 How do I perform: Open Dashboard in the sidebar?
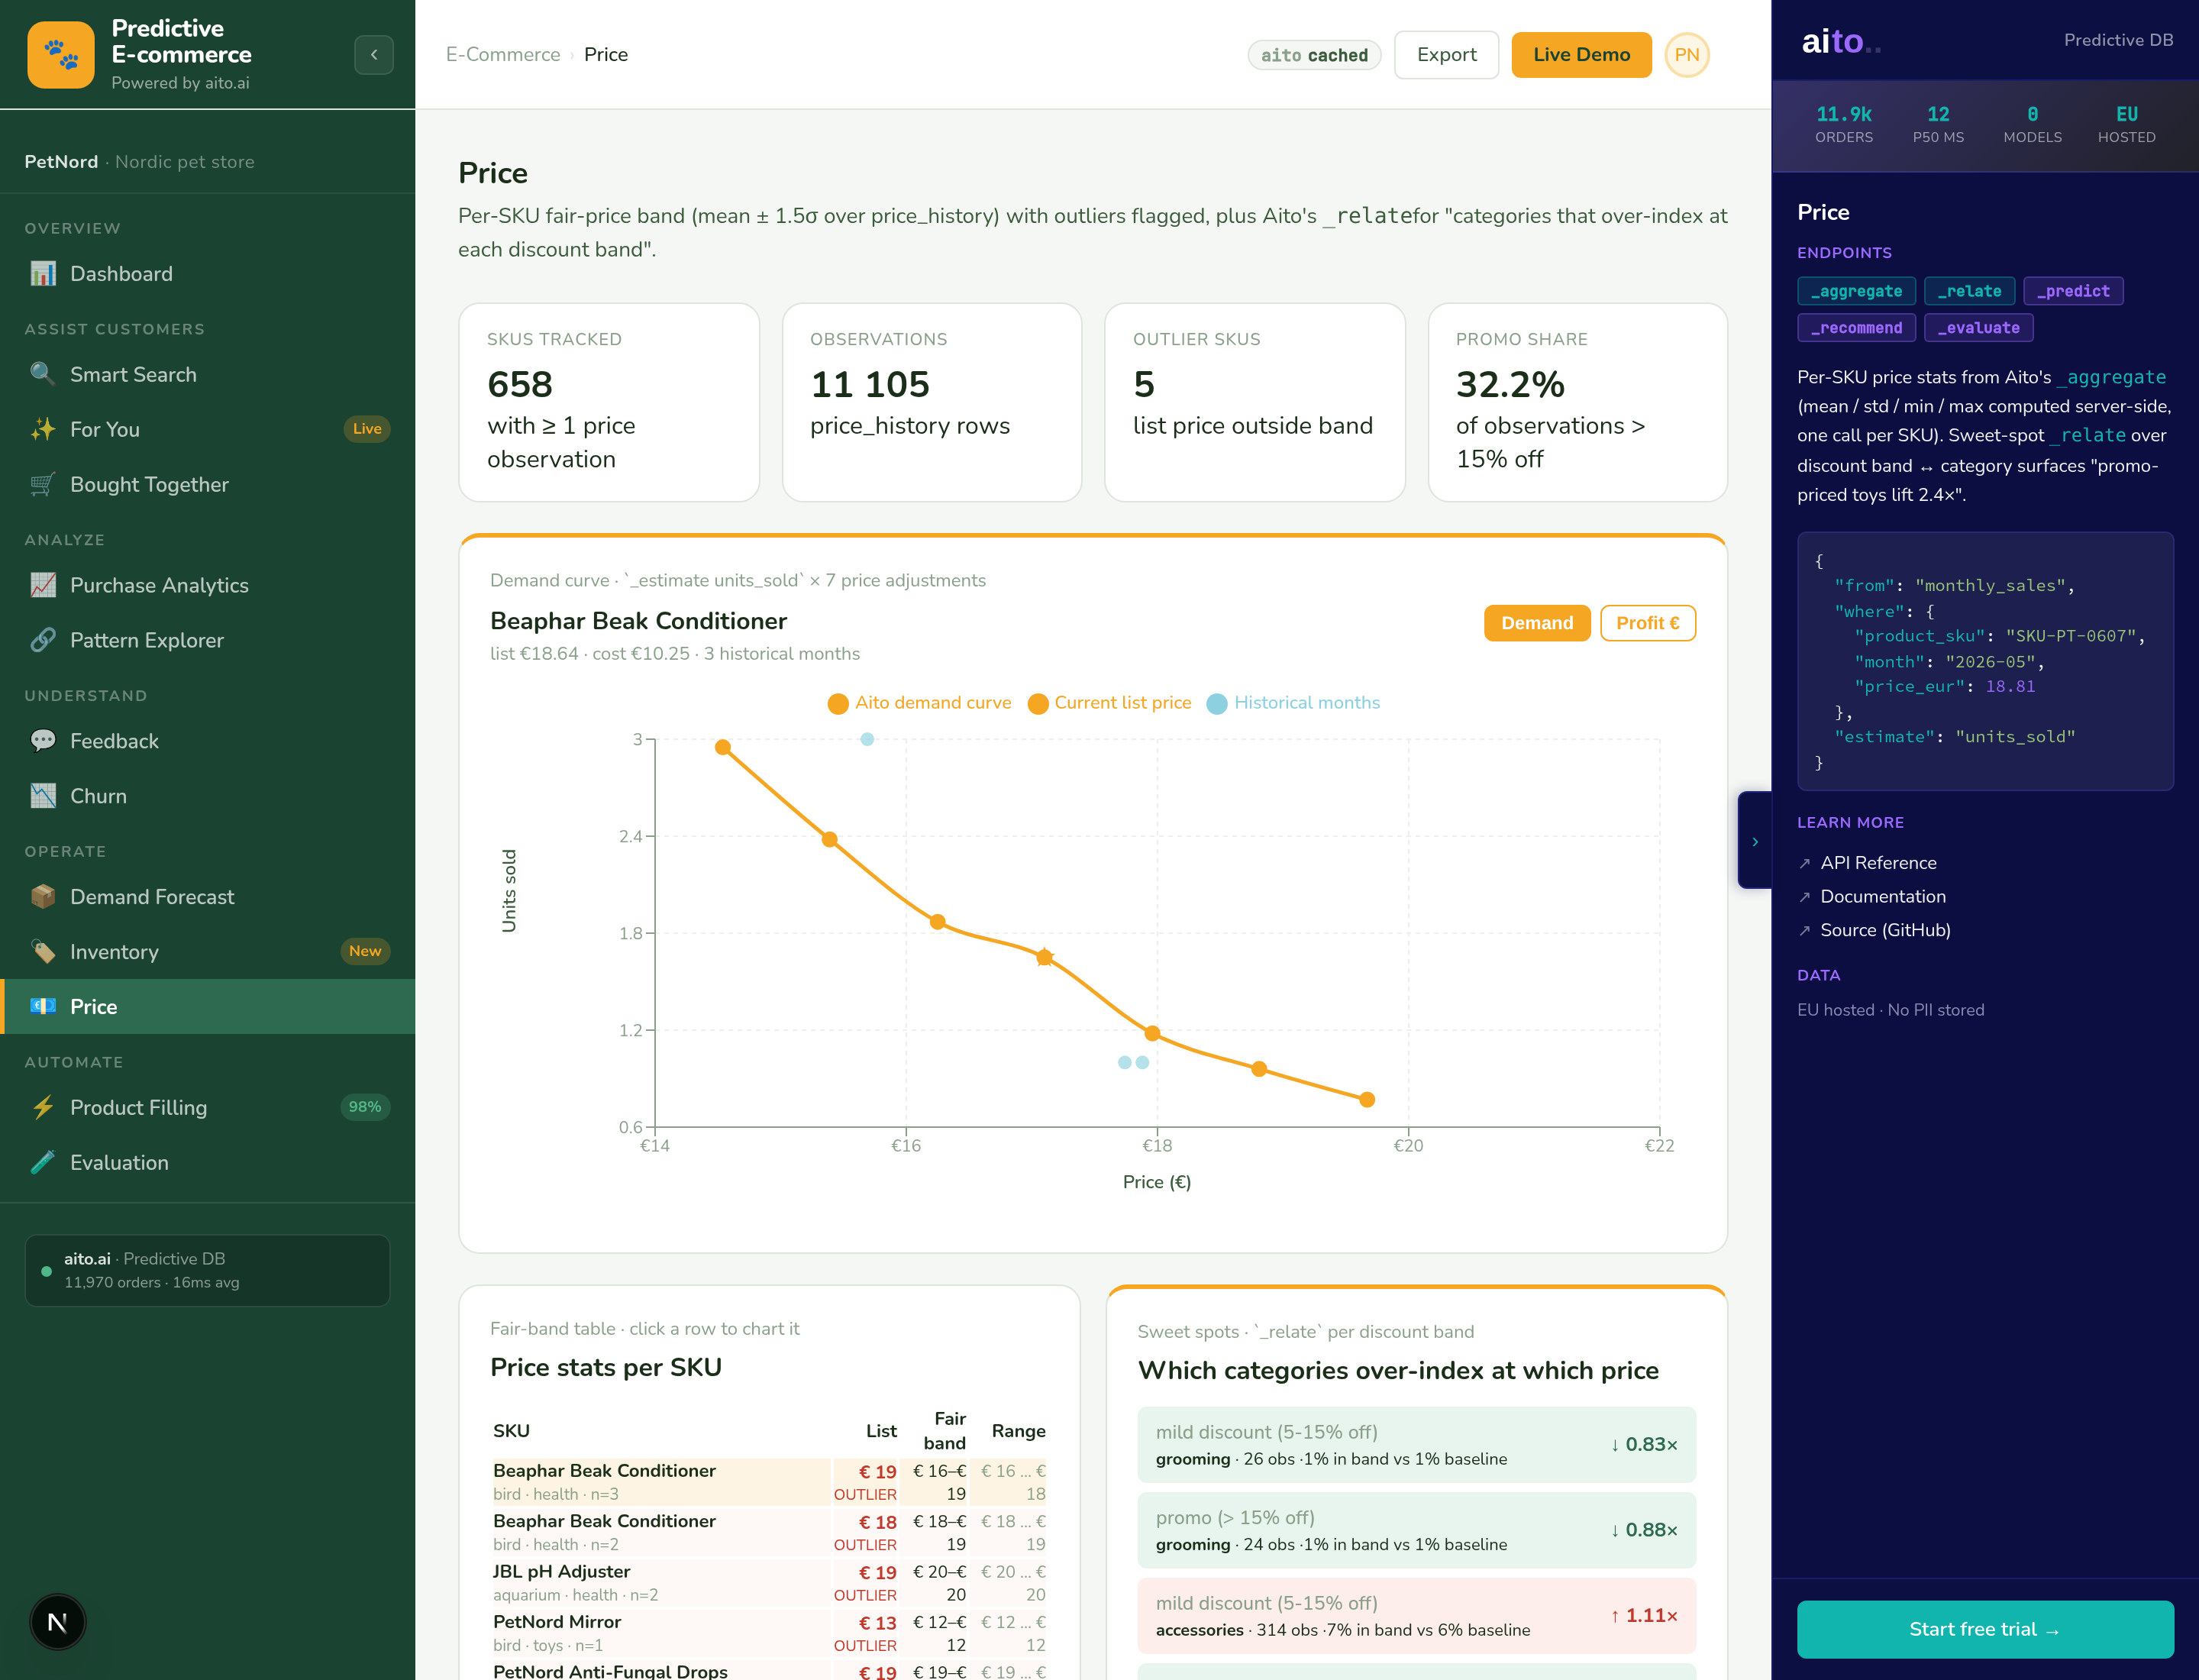point(208,274)
